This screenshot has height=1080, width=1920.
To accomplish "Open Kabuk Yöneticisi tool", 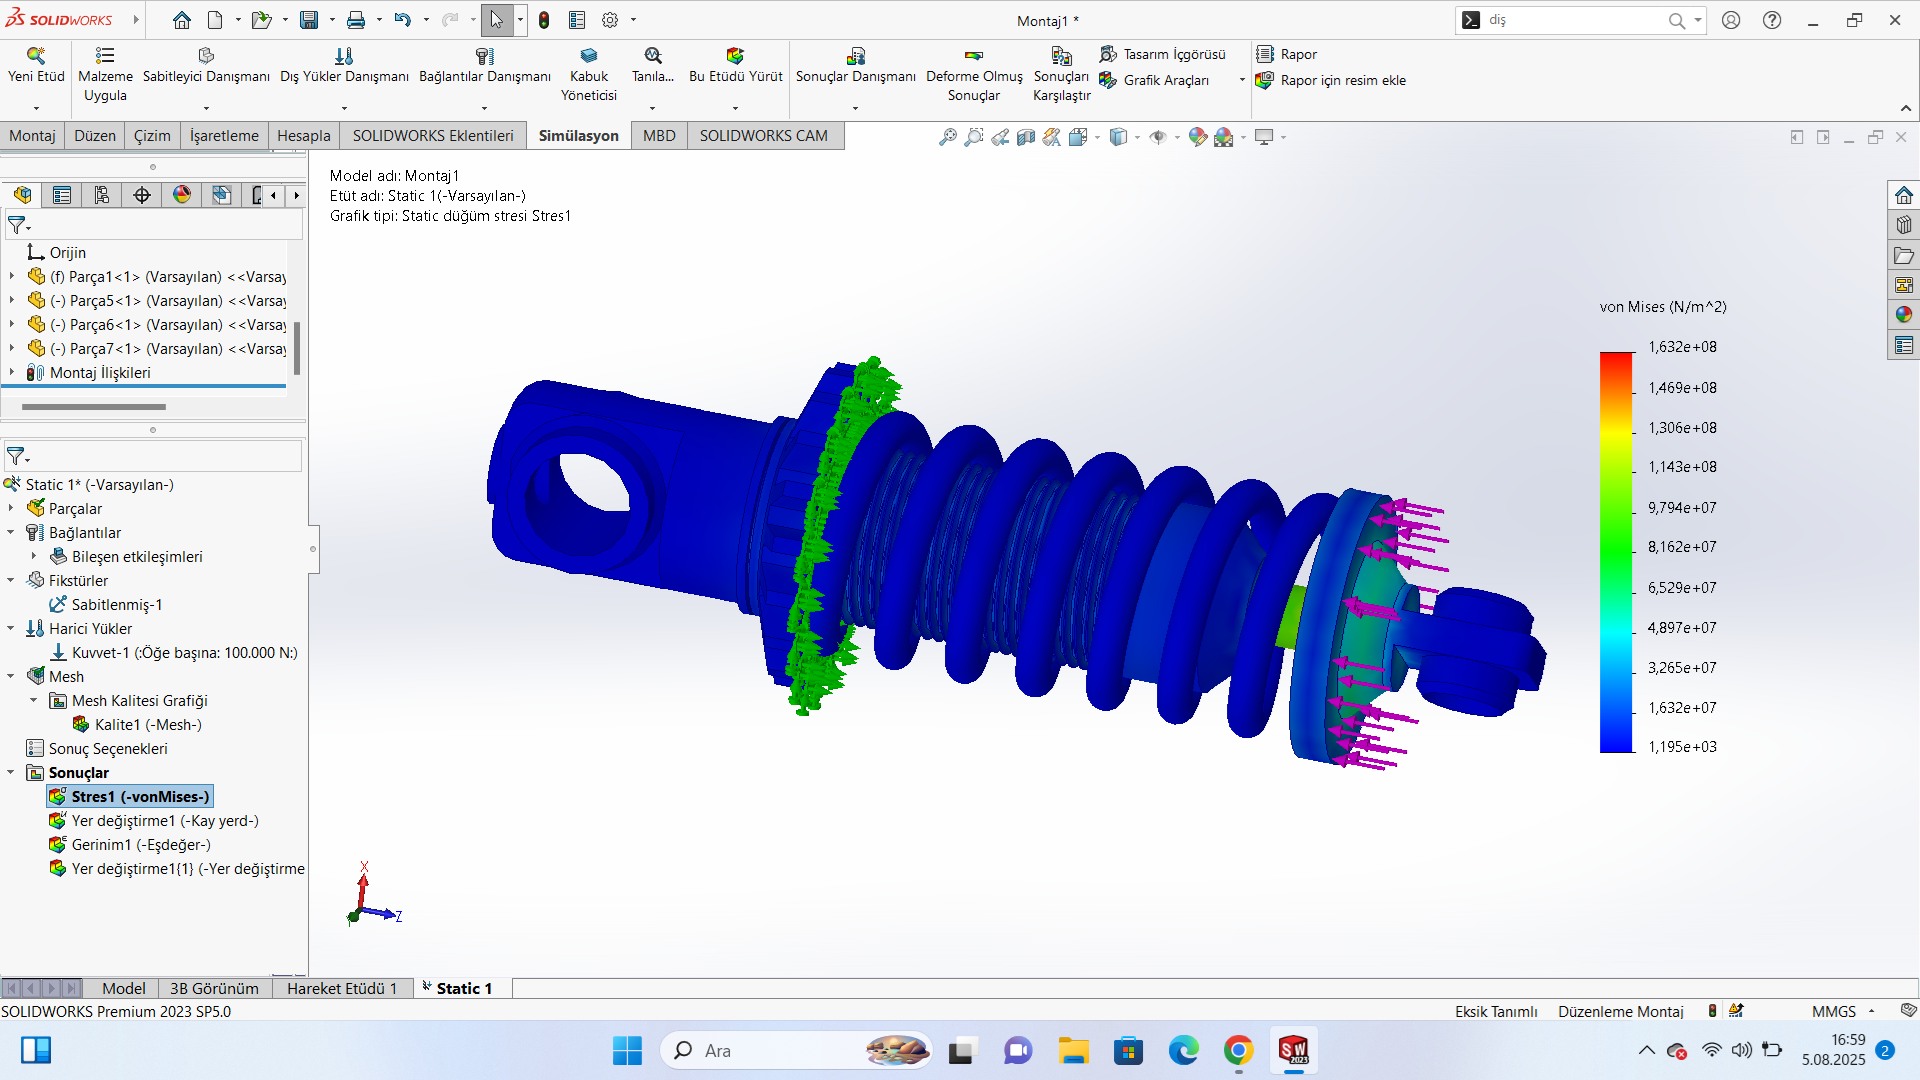I will point(588,56).
